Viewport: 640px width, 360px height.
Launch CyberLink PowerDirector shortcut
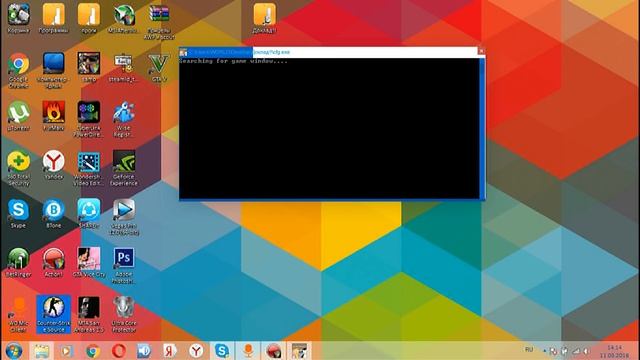89,119
